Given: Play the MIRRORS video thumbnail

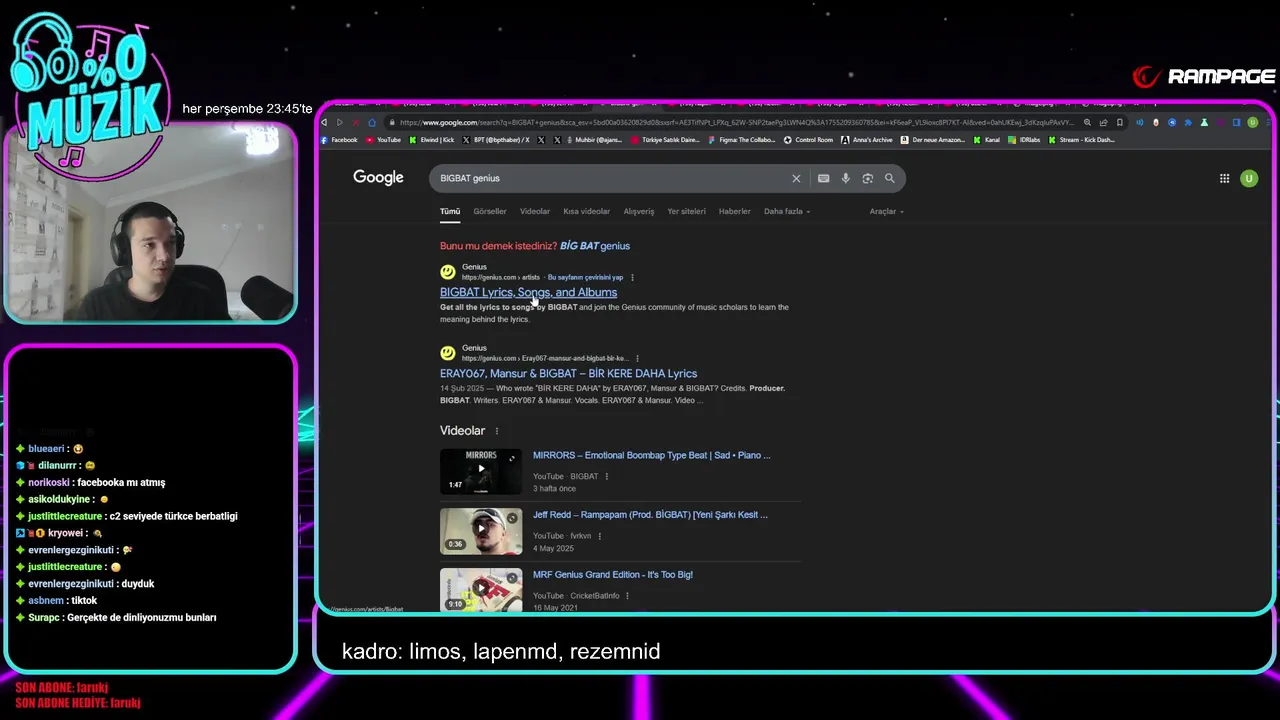Looking at the screenshot, I should 481,472.
